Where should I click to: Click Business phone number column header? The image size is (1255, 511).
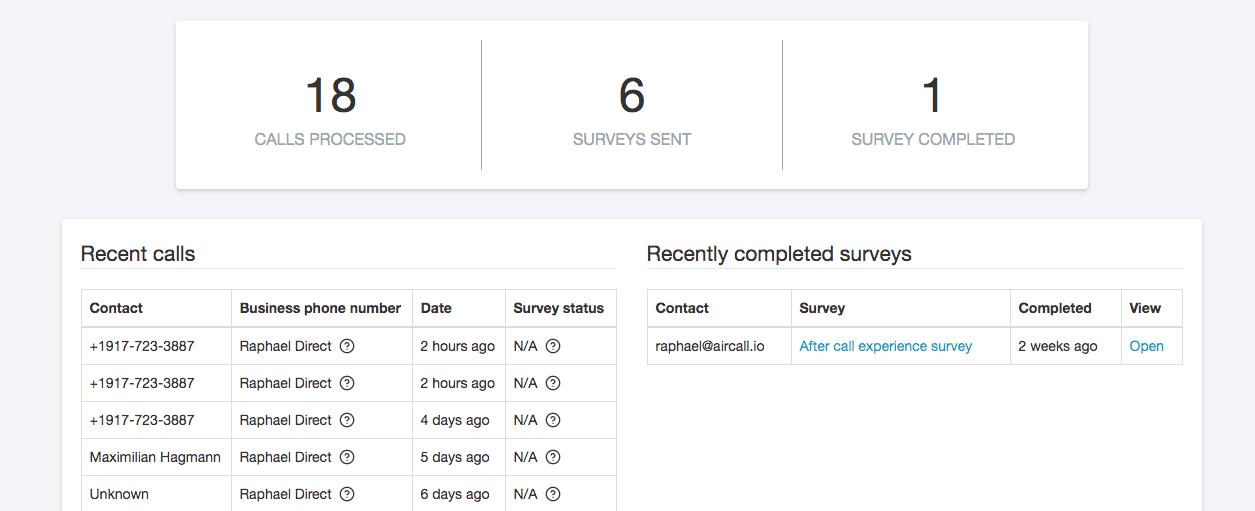point(320,308)
